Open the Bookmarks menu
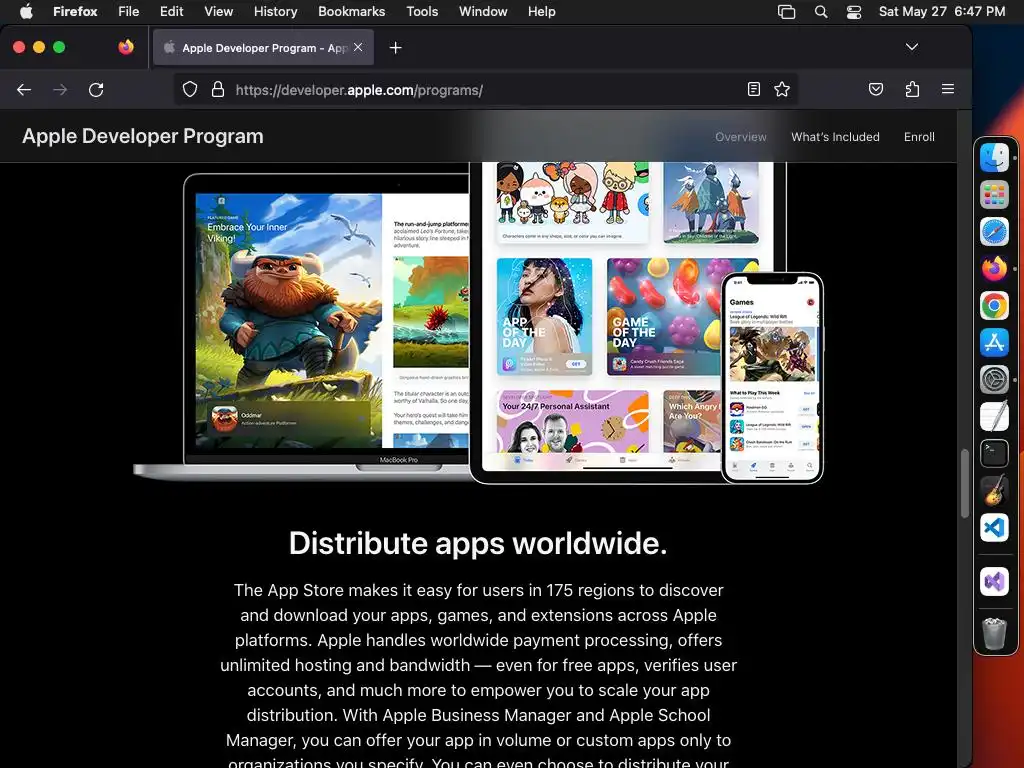The width and height of the screenshot is (1024, 768). coord(351,11)
